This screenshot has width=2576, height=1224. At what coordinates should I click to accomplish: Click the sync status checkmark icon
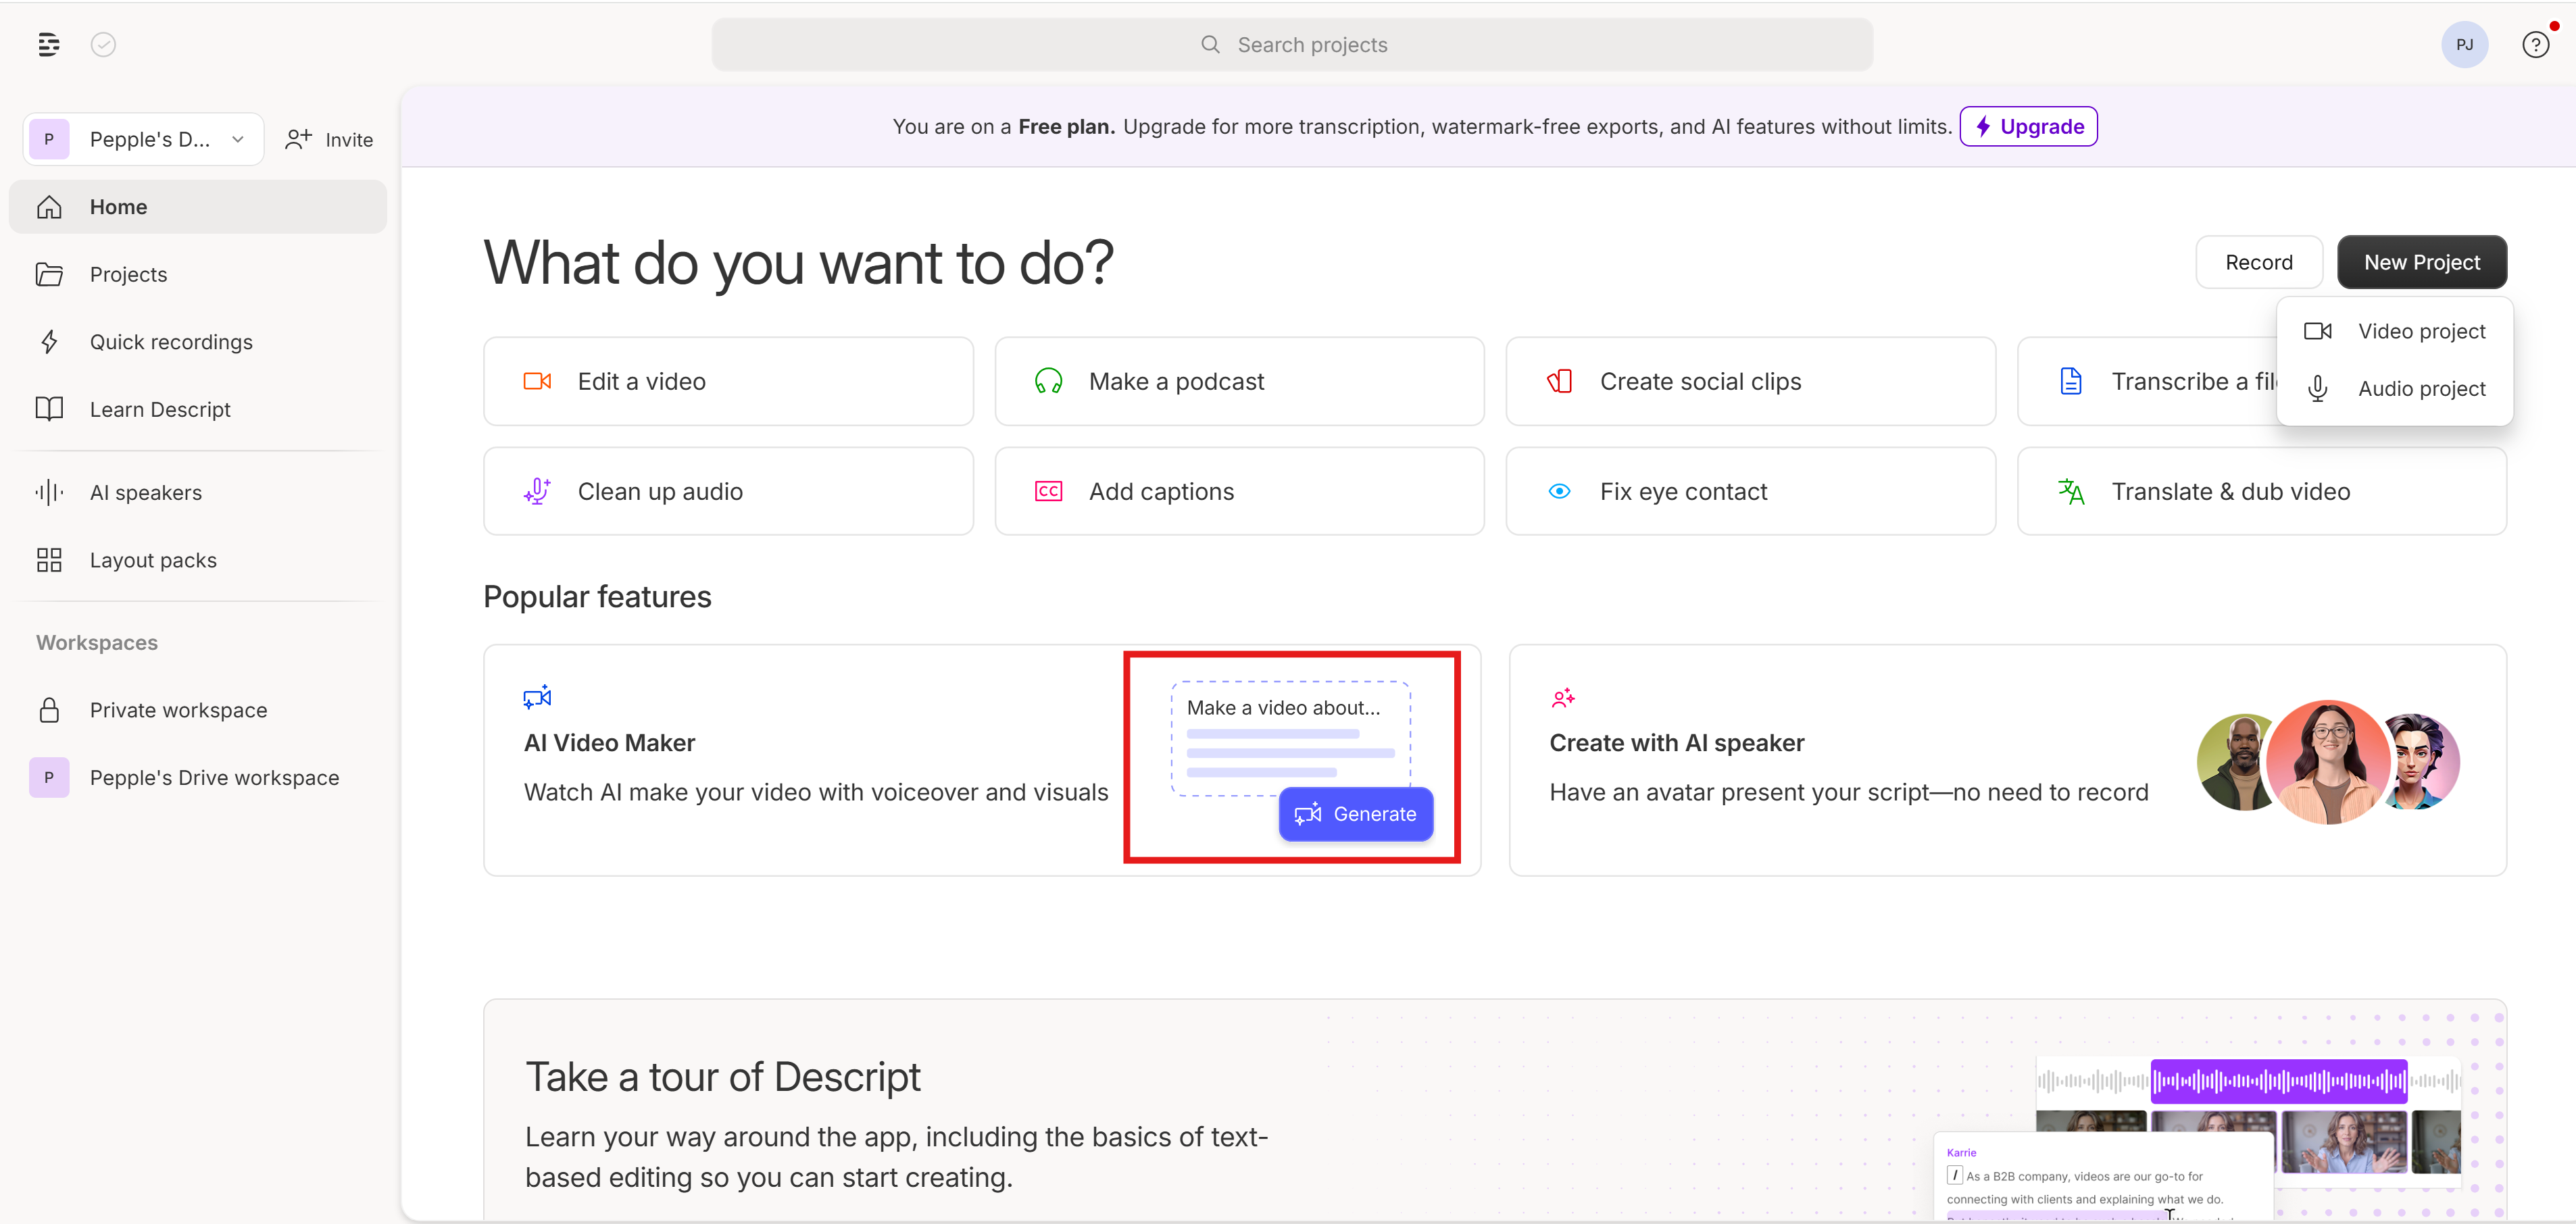pyautogui.click(x=103, y=45)
